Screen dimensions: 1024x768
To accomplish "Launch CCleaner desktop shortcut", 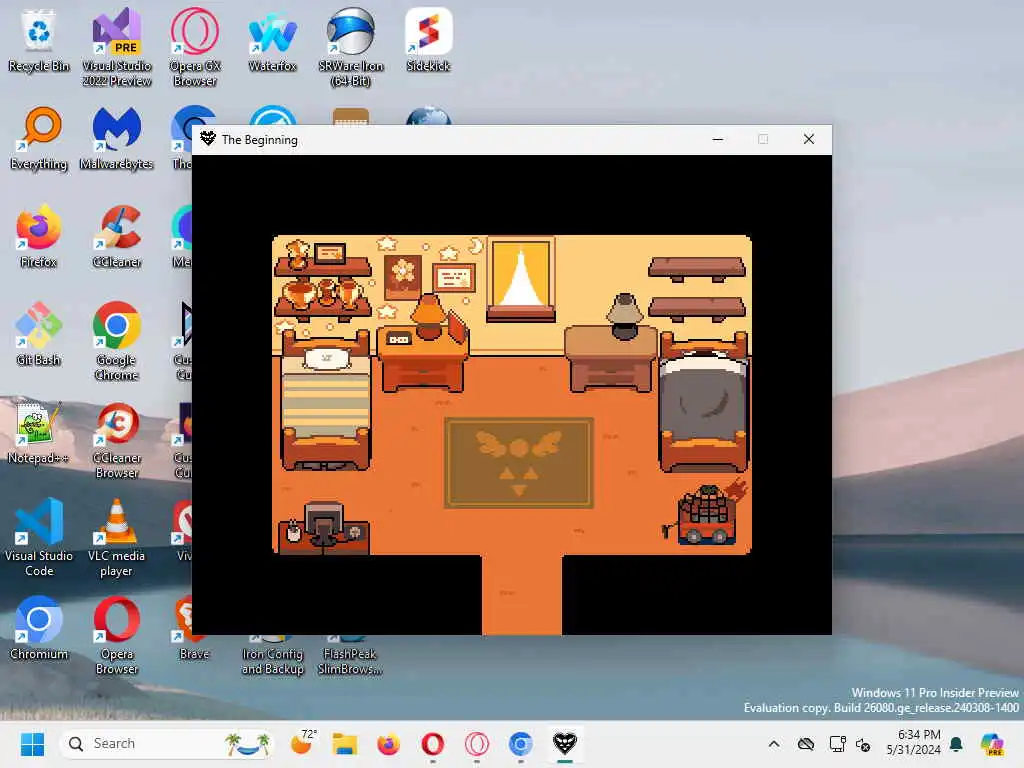I will coord(117,236).
